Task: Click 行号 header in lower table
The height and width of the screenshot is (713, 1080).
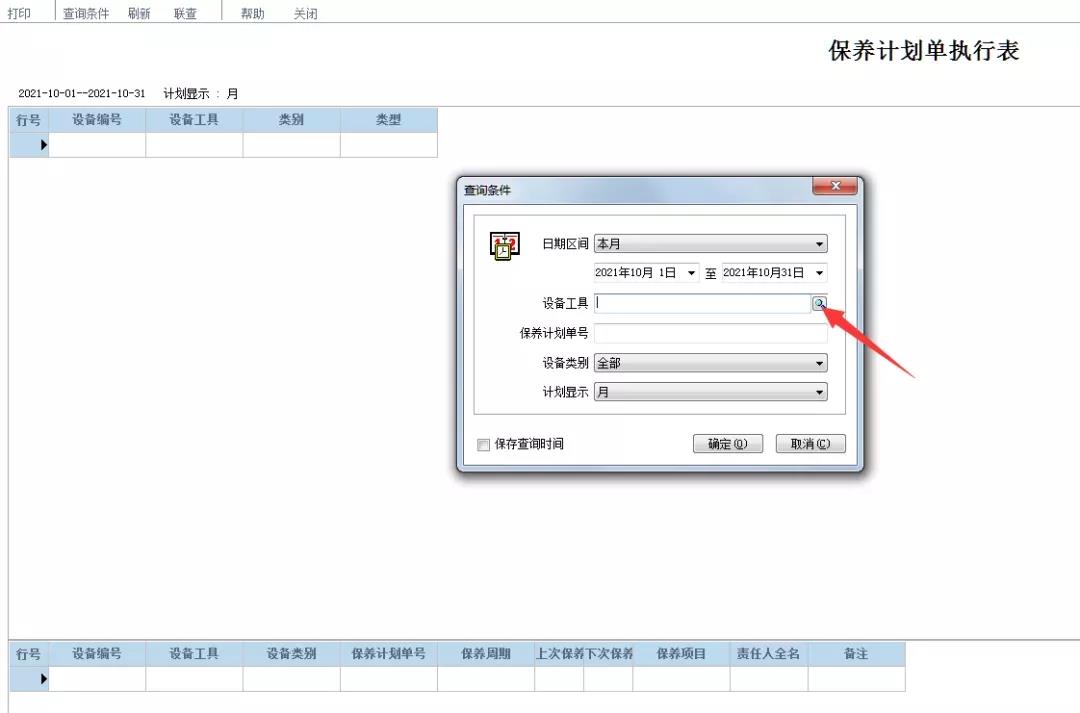Action: (29, 654)
